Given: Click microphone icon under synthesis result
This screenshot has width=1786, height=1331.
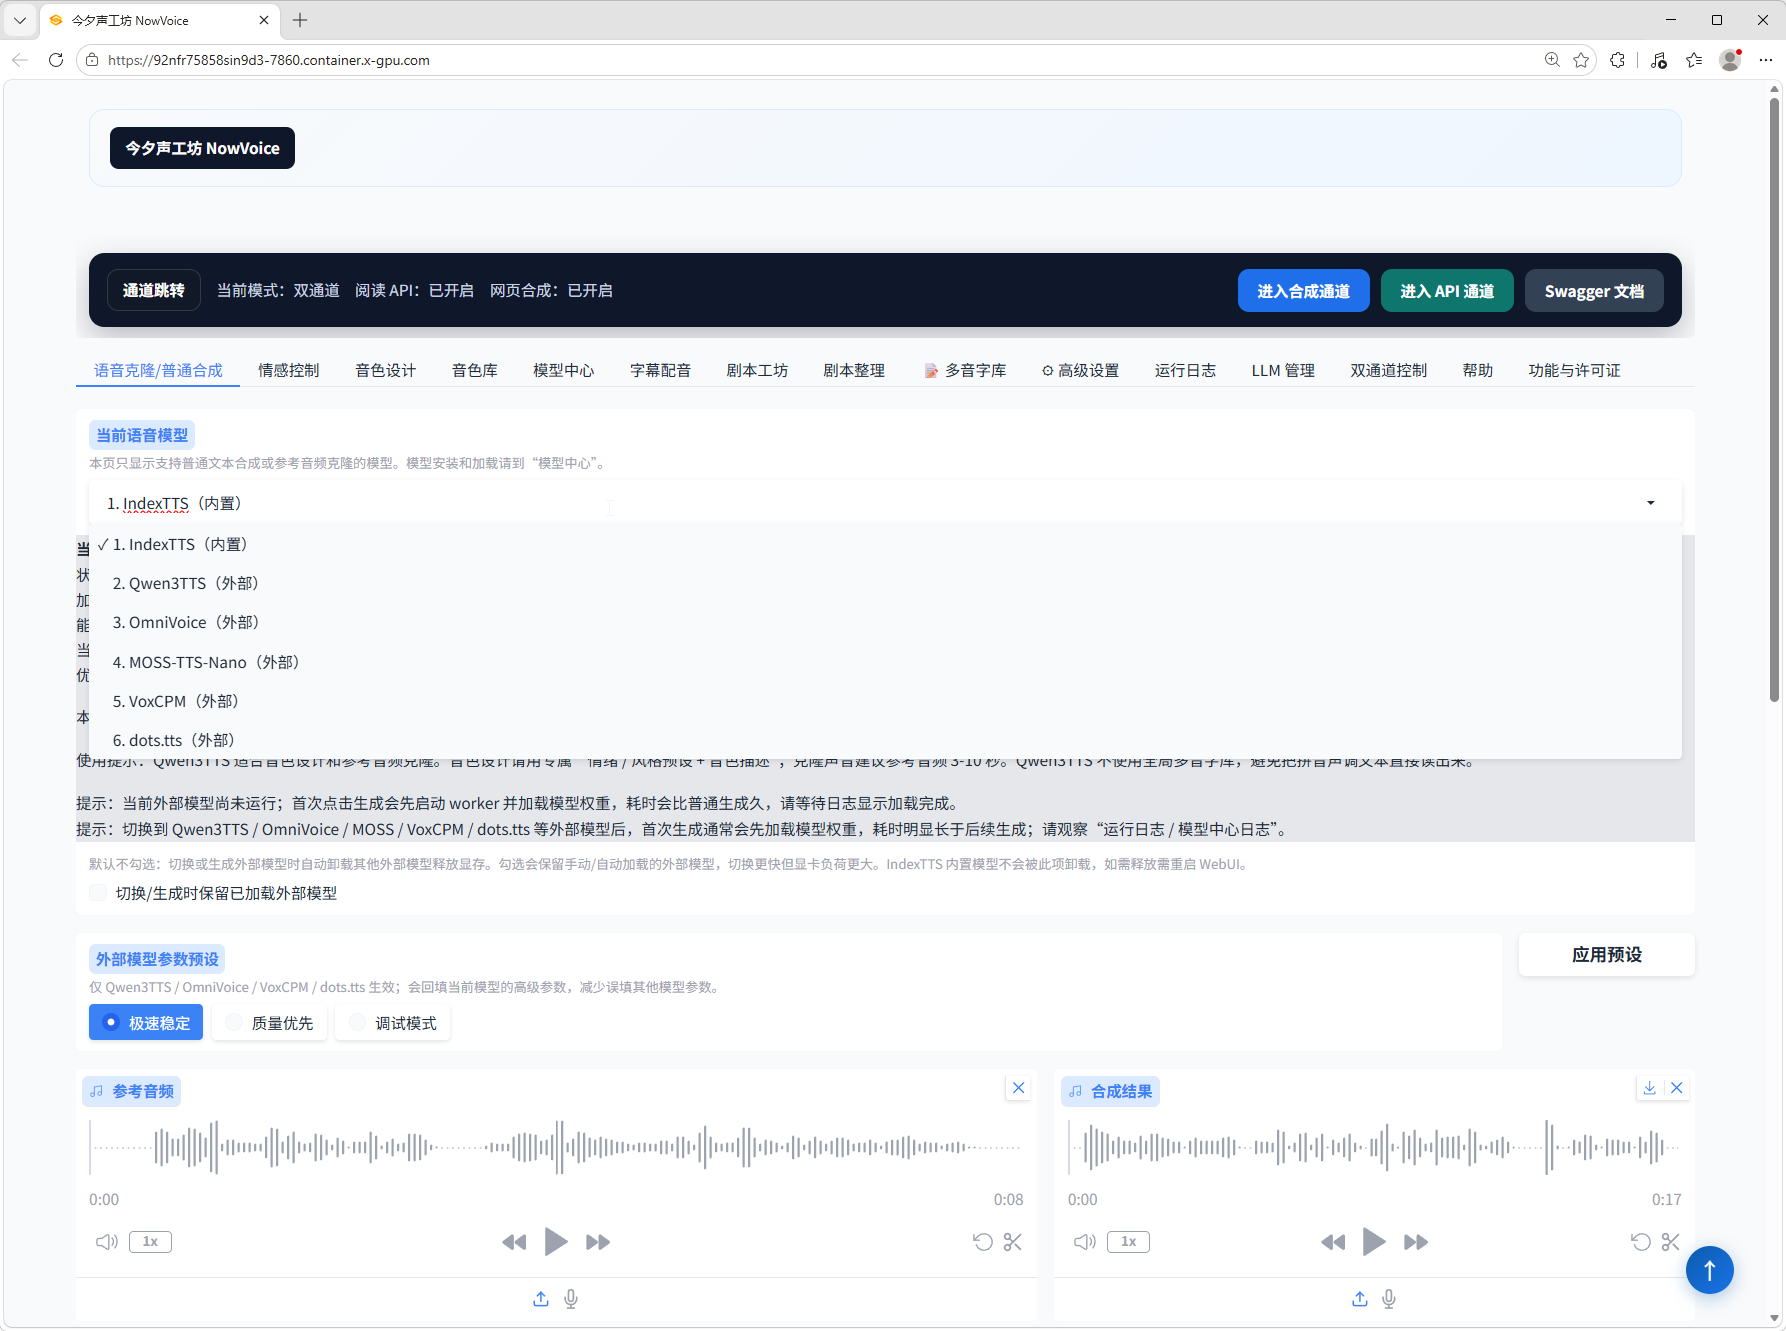Looking at the screenshot, I should click(1389, 1299).
